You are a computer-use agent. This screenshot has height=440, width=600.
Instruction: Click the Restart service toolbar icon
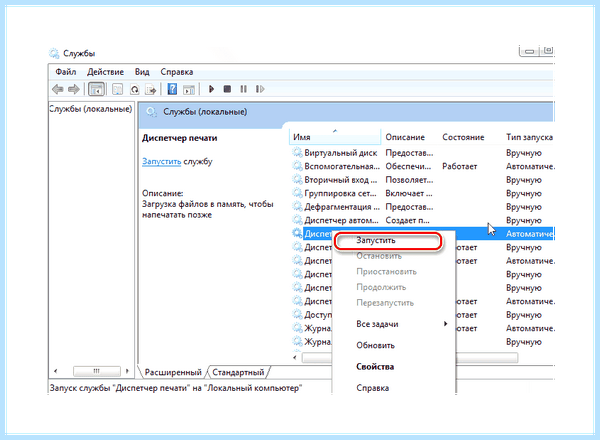(x=260, y=89)
